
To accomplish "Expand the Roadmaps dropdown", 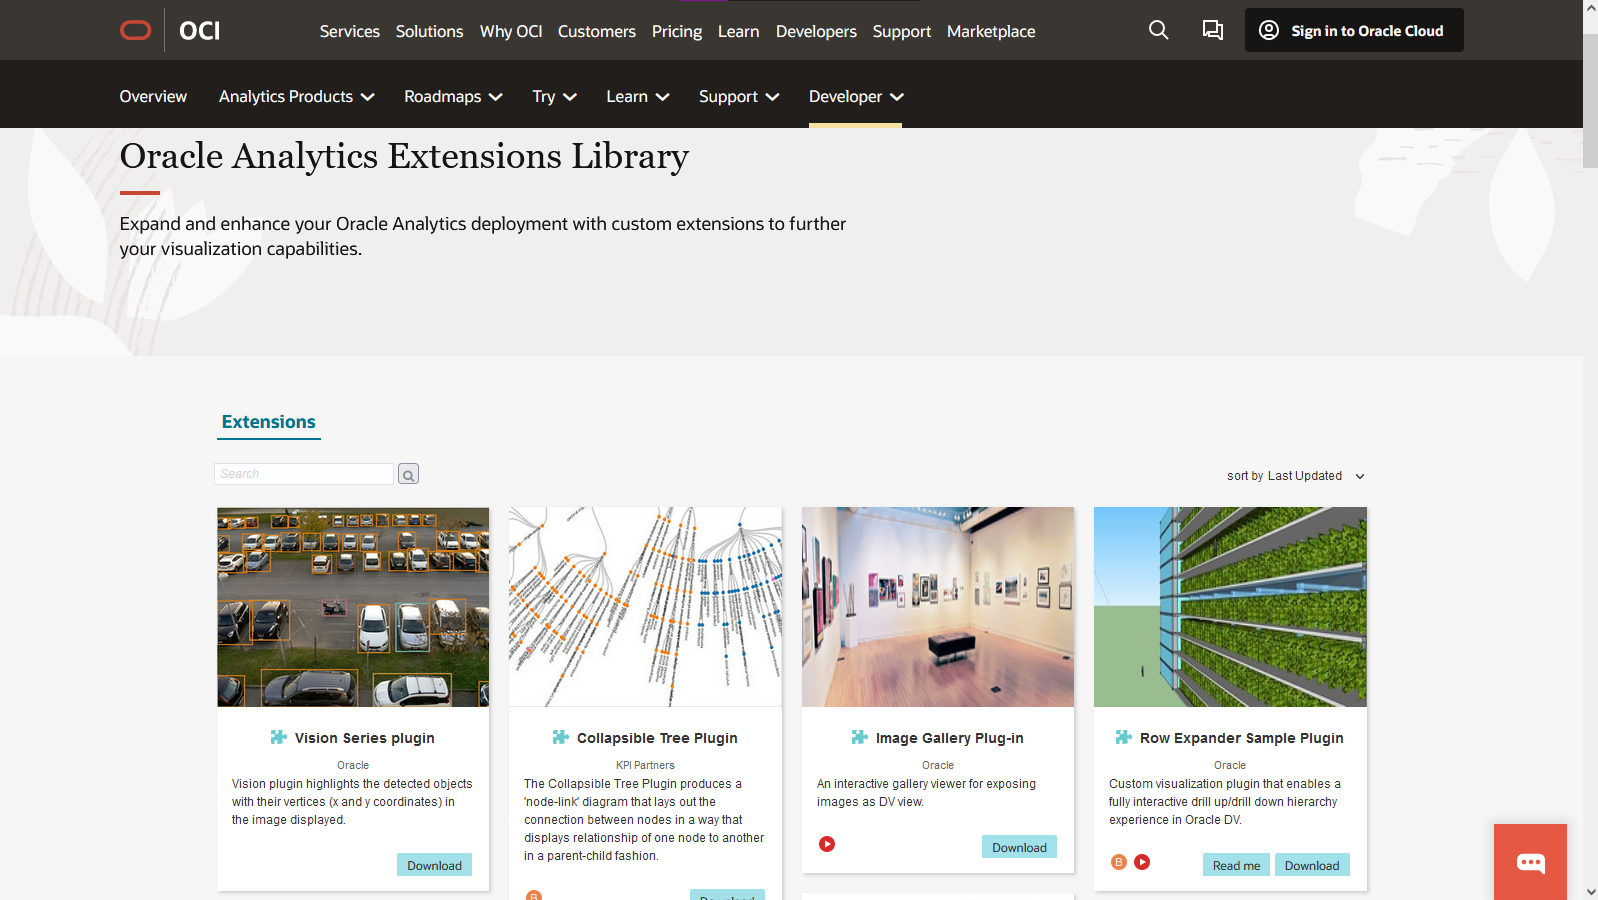I will pyautogui.click(x=453, y=96).
